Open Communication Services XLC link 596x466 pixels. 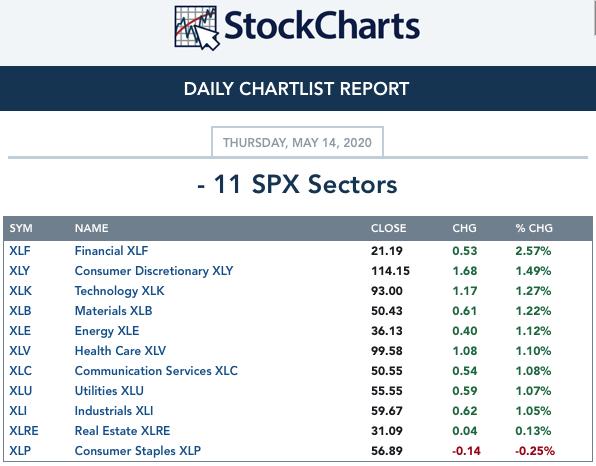(x=156, y=371)
